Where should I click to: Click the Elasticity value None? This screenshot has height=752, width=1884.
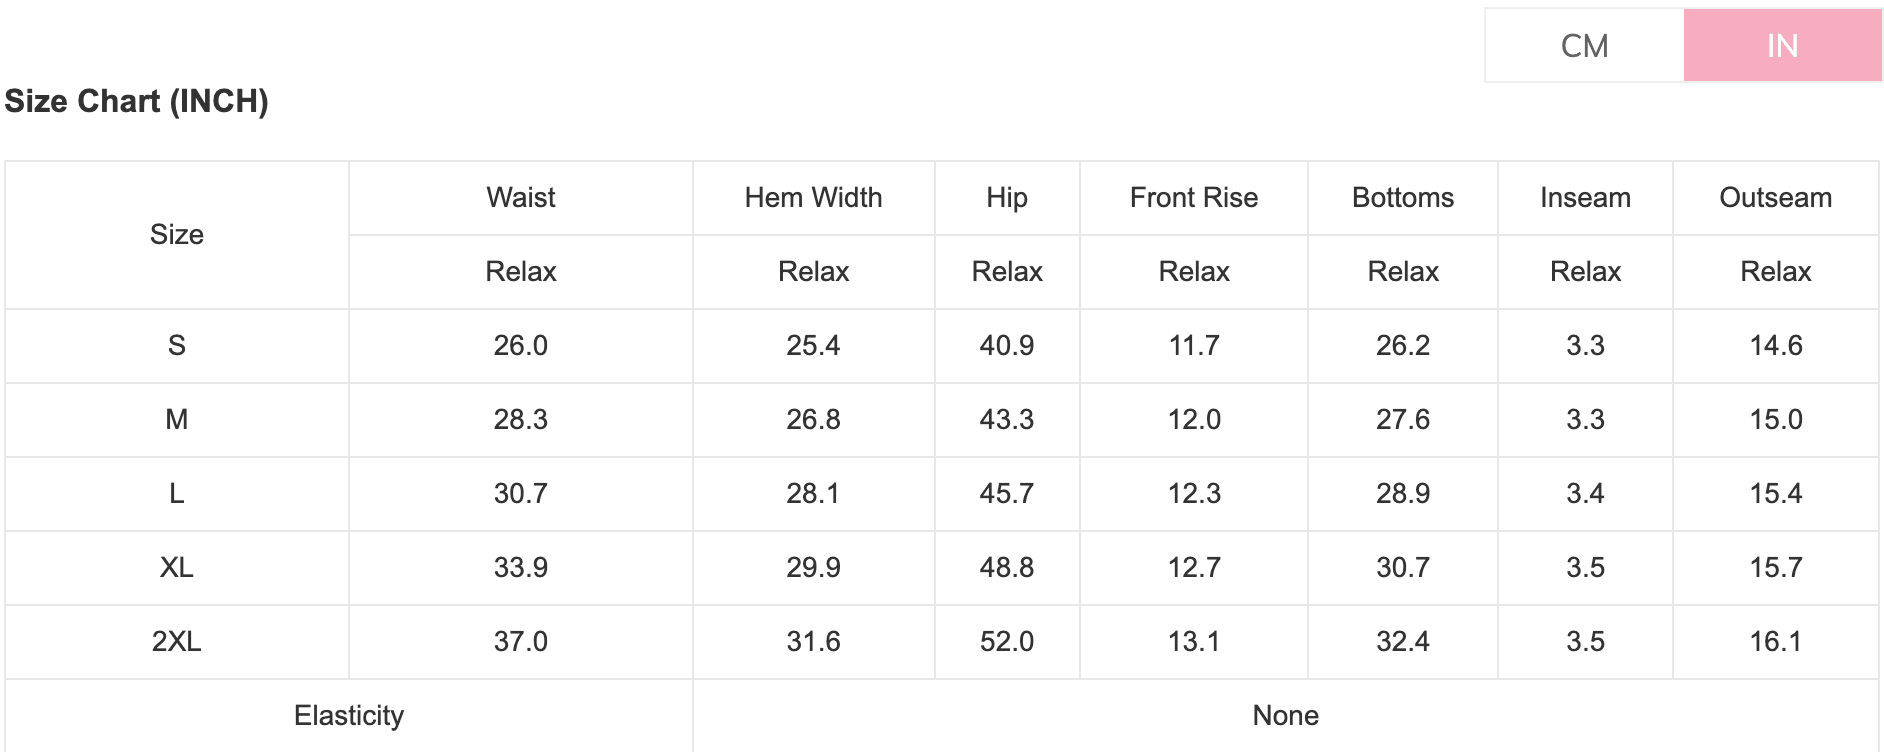[1286, 716]
